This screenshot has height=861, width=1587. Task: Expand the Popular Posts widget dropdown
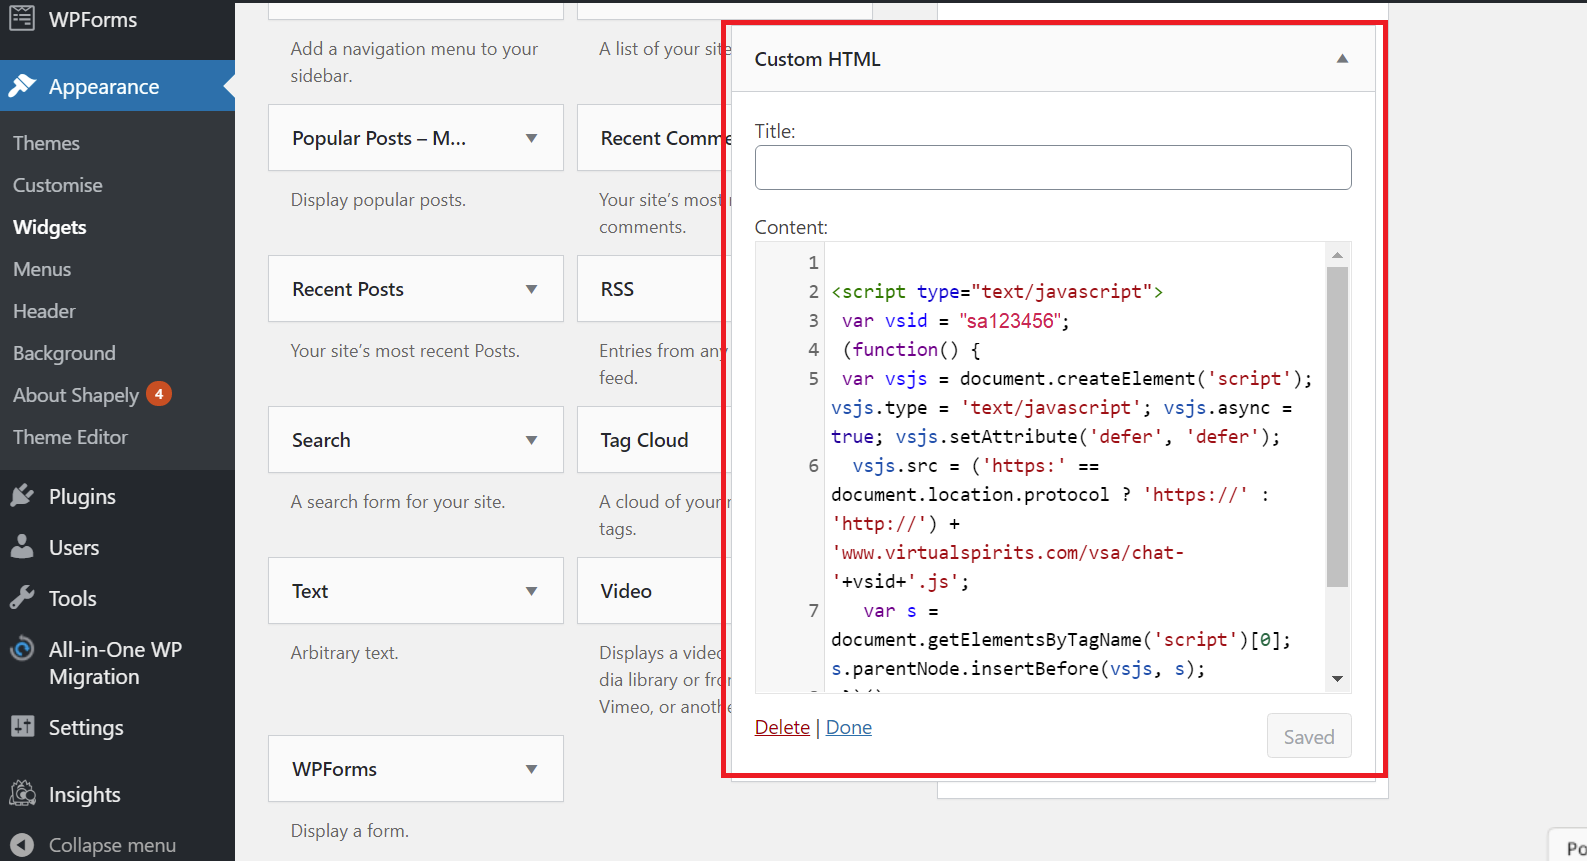[x=532, y=138]
